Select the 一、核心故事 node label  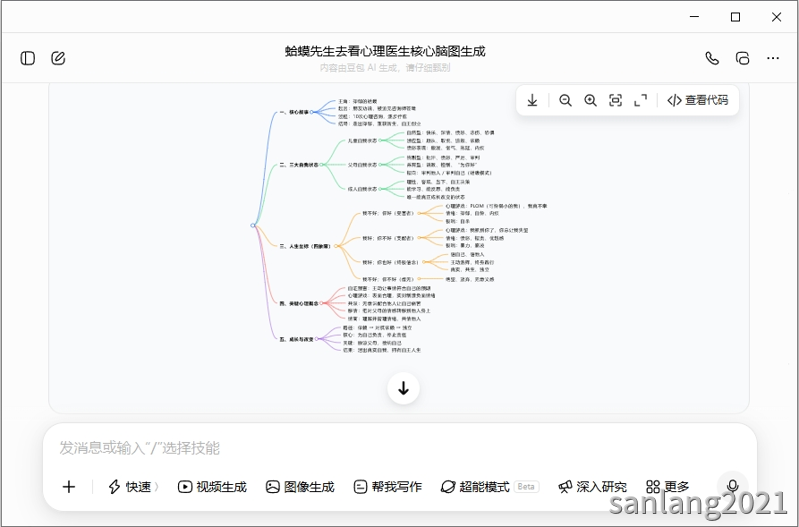click(294, 112)
